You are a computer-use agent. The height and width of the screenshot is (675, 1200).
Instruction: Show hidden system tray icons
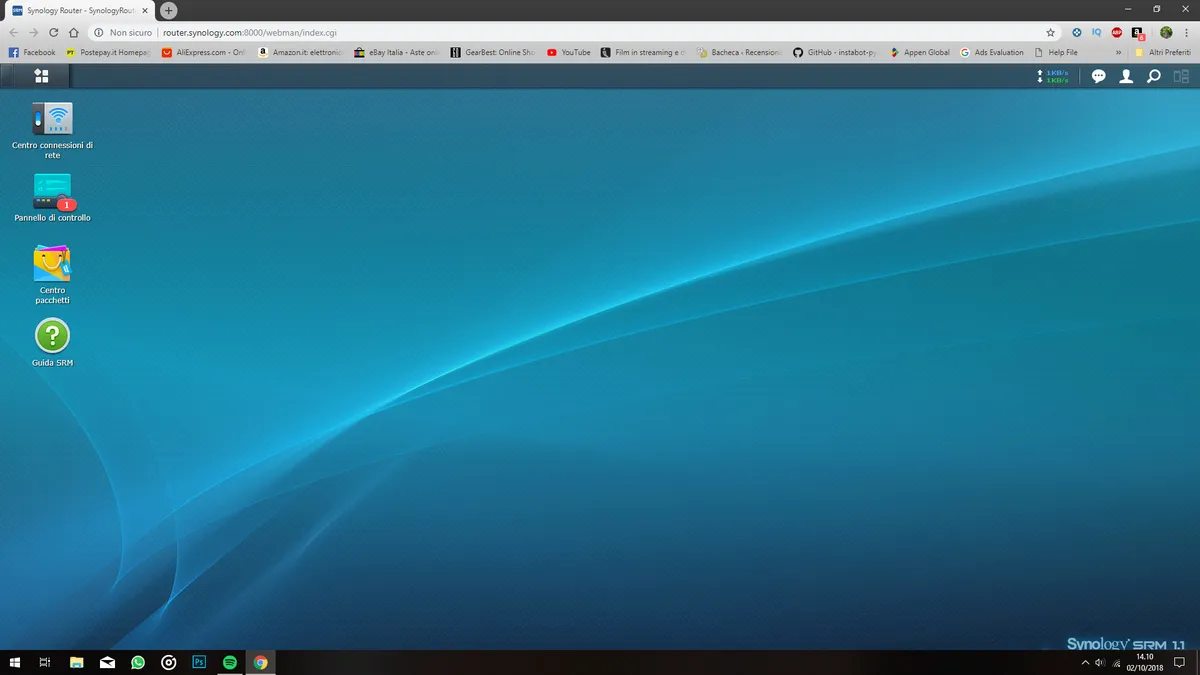coord(1085,662)
